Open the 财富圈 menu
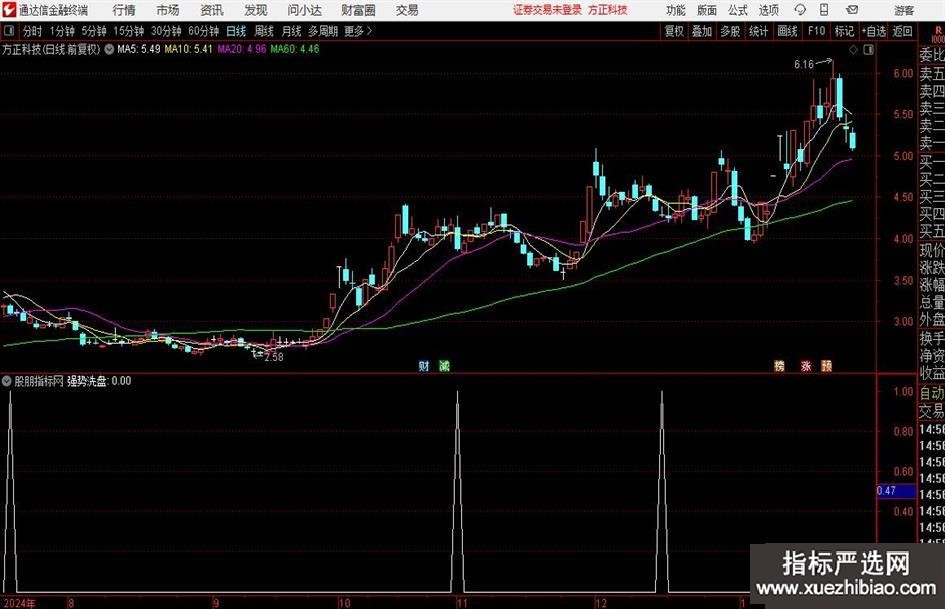This screenshot has height=609, width=945. tap(358, 10)
